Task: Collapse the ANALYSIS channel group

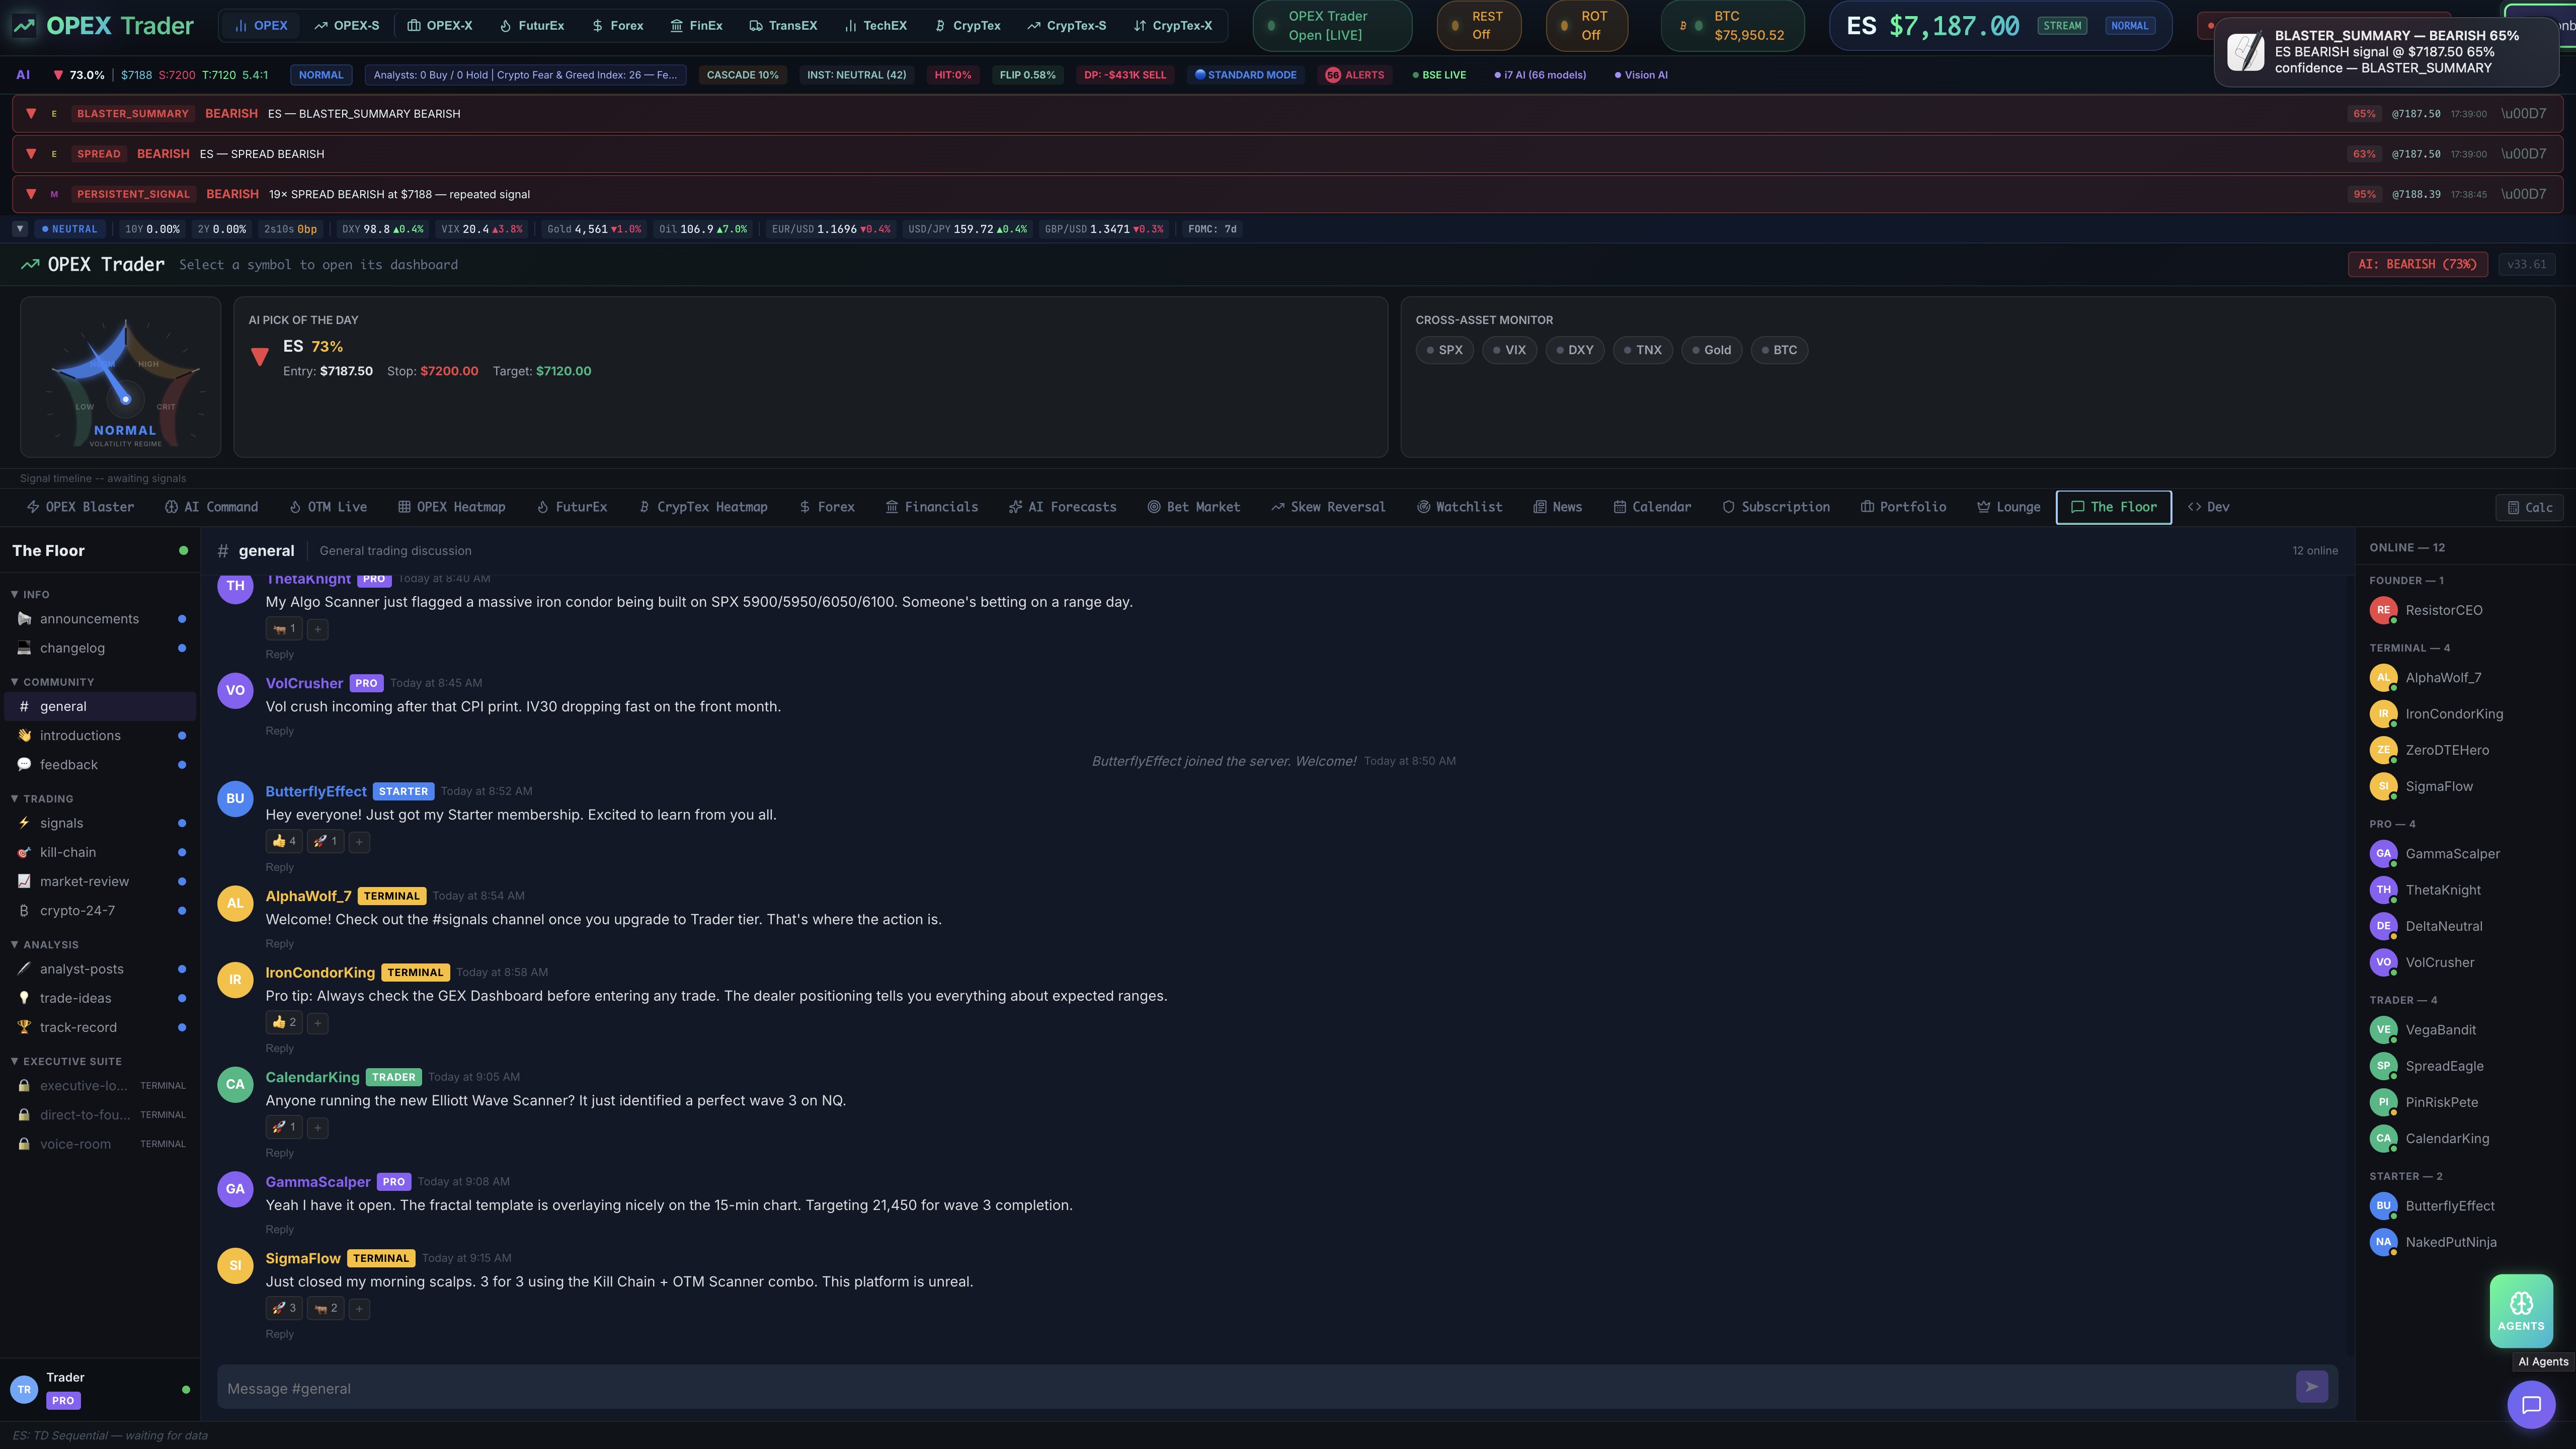Action: tap(44, 945)
